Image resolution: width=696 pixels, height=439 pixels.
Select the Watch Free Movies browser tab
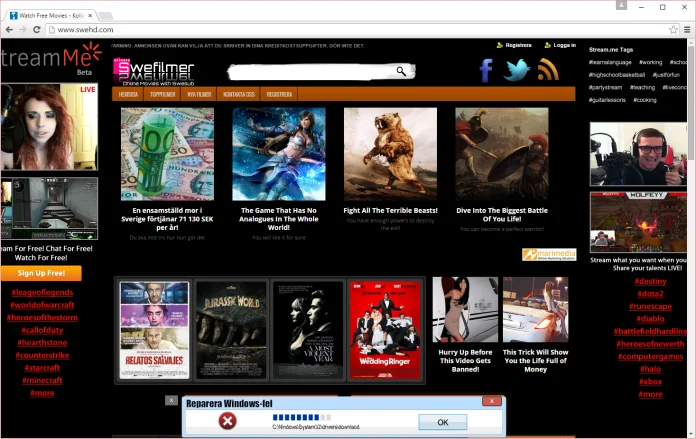pos(50,16)
